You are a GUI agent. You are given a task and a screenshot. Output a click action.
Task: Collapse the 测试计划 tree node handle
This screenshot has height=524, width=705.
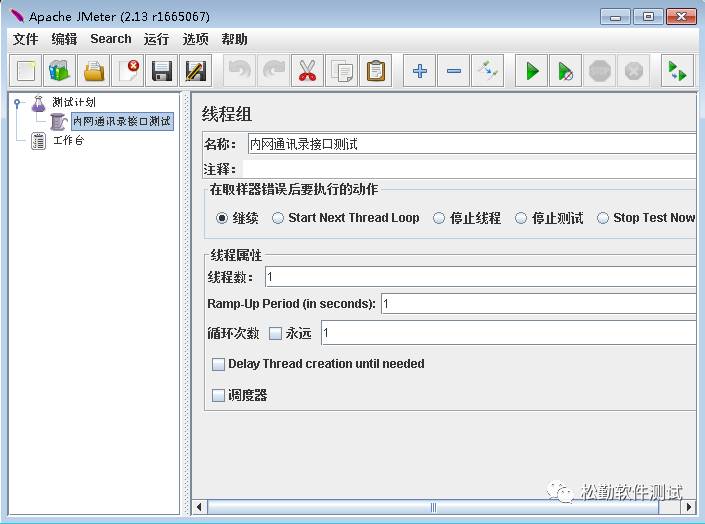click(17, 103)
